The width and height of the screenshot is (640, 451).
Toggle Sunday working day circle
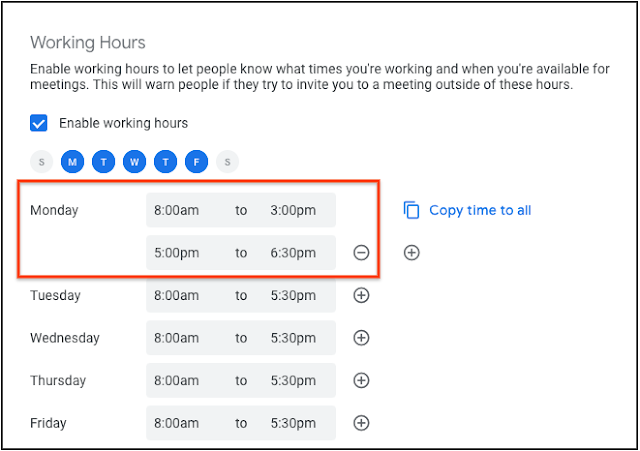41,161
